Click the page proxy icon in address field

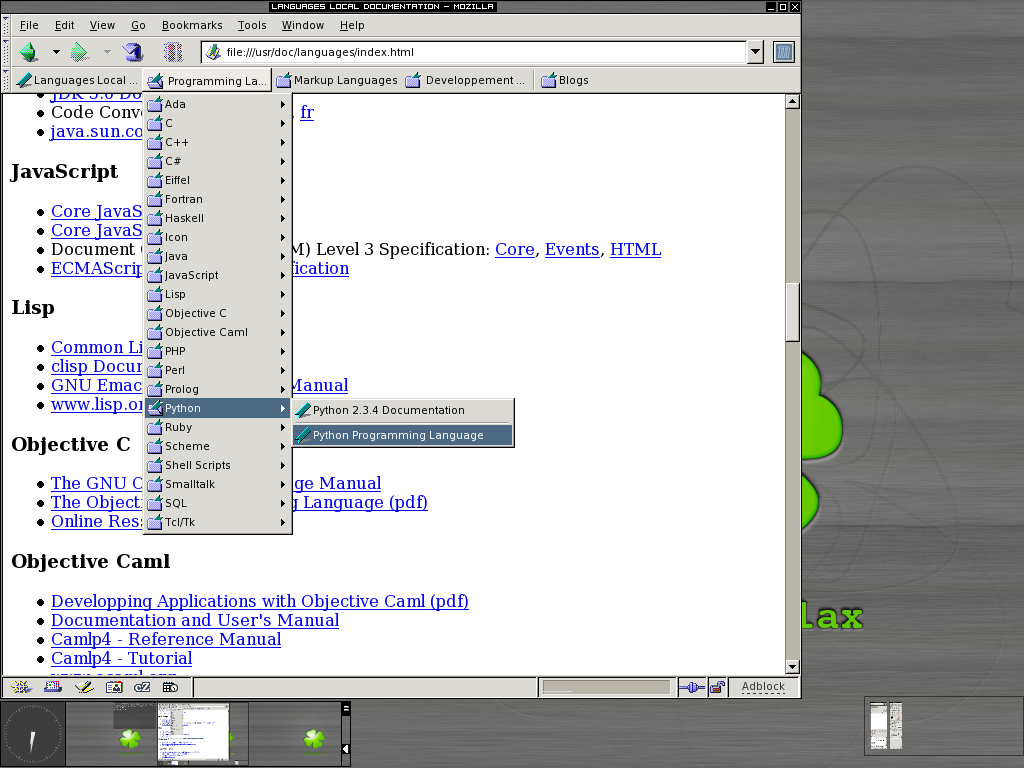point(214,52)
